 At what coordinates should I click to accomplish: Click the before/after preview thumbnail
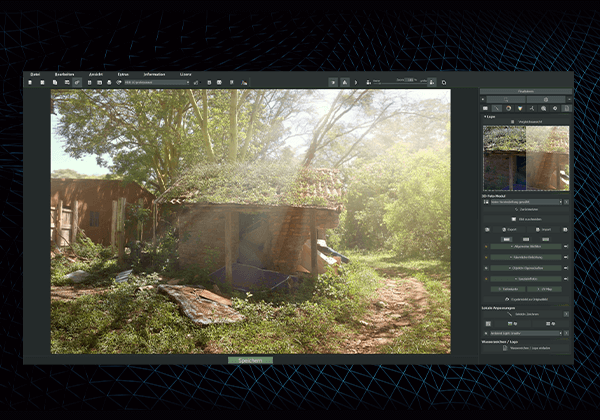[525, 158]
